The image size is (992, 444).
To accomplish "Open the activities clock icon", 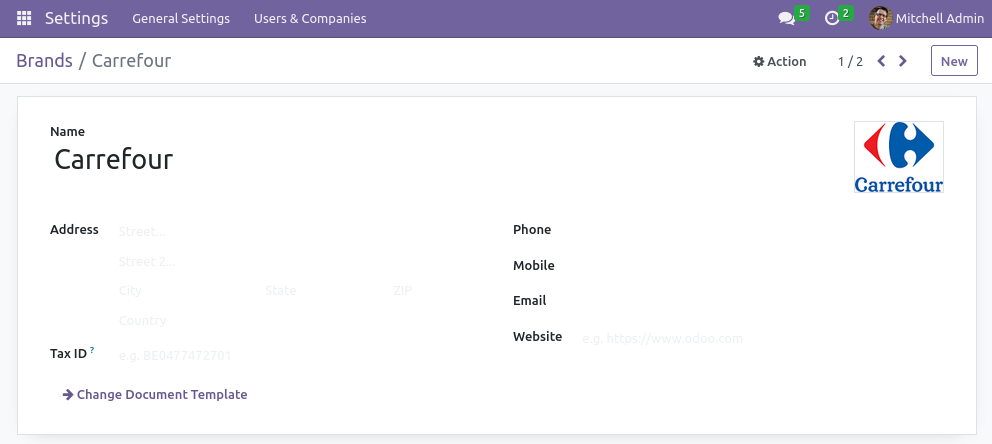I will coord(832,18).
